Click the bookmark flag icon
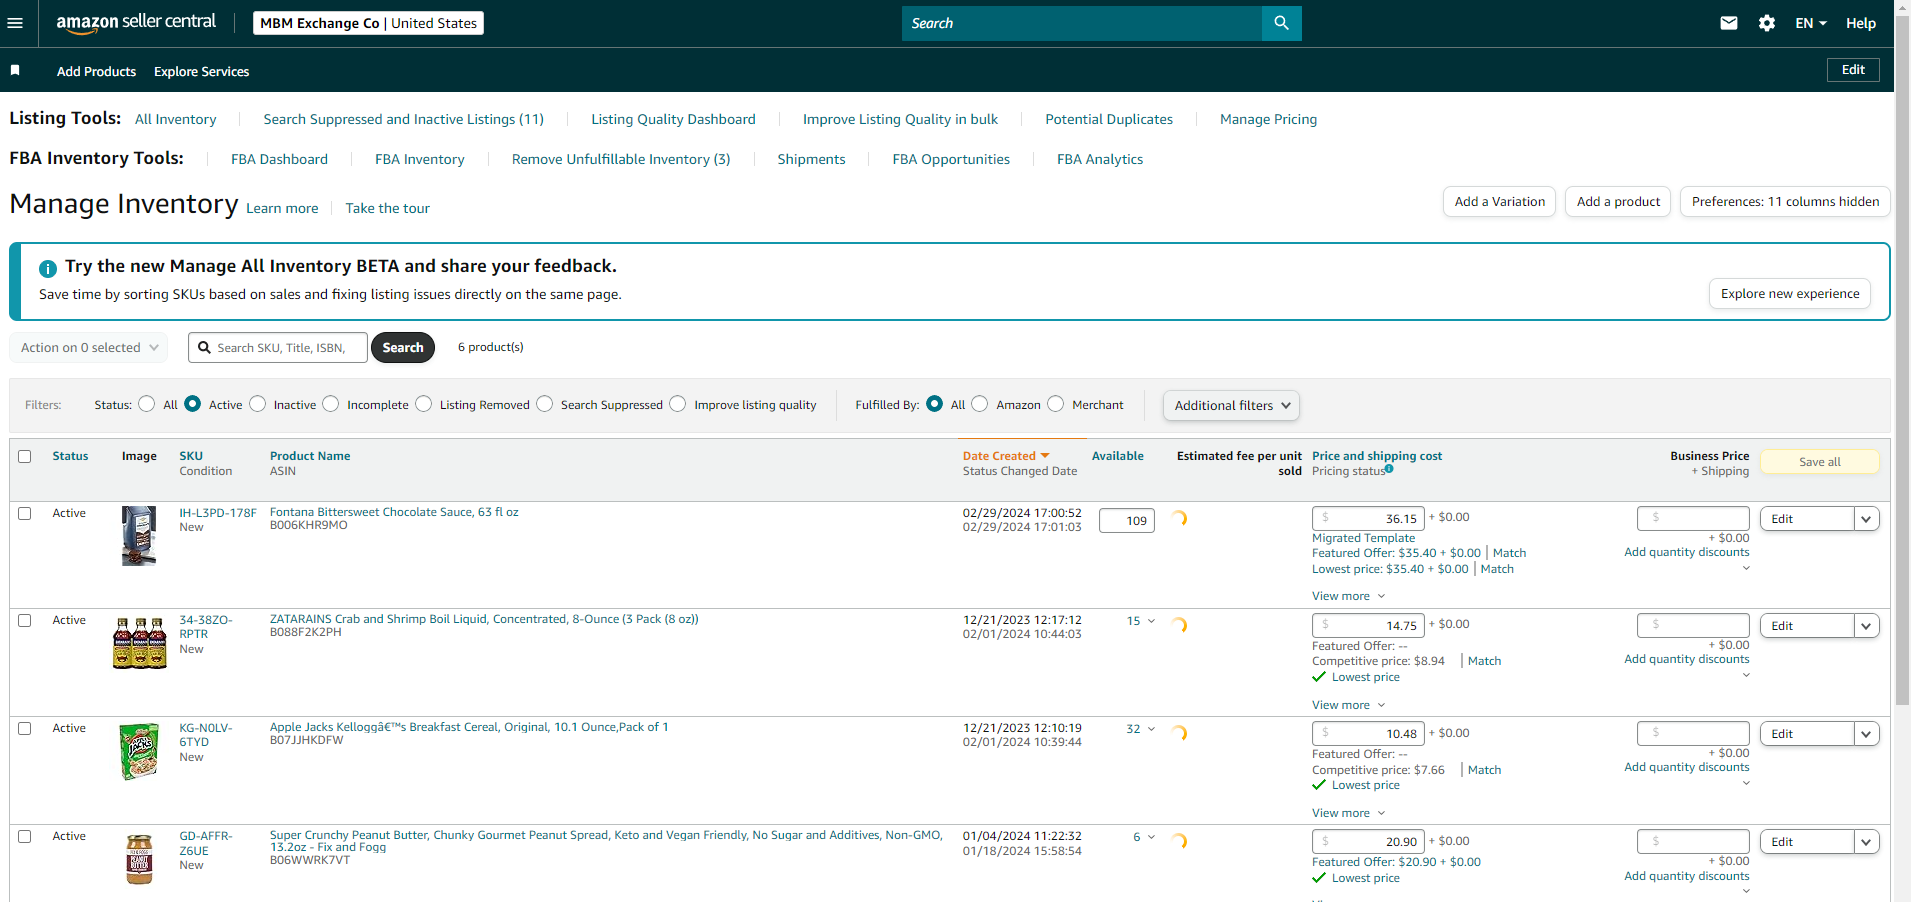1911x902 pixels. coord(15,70)
